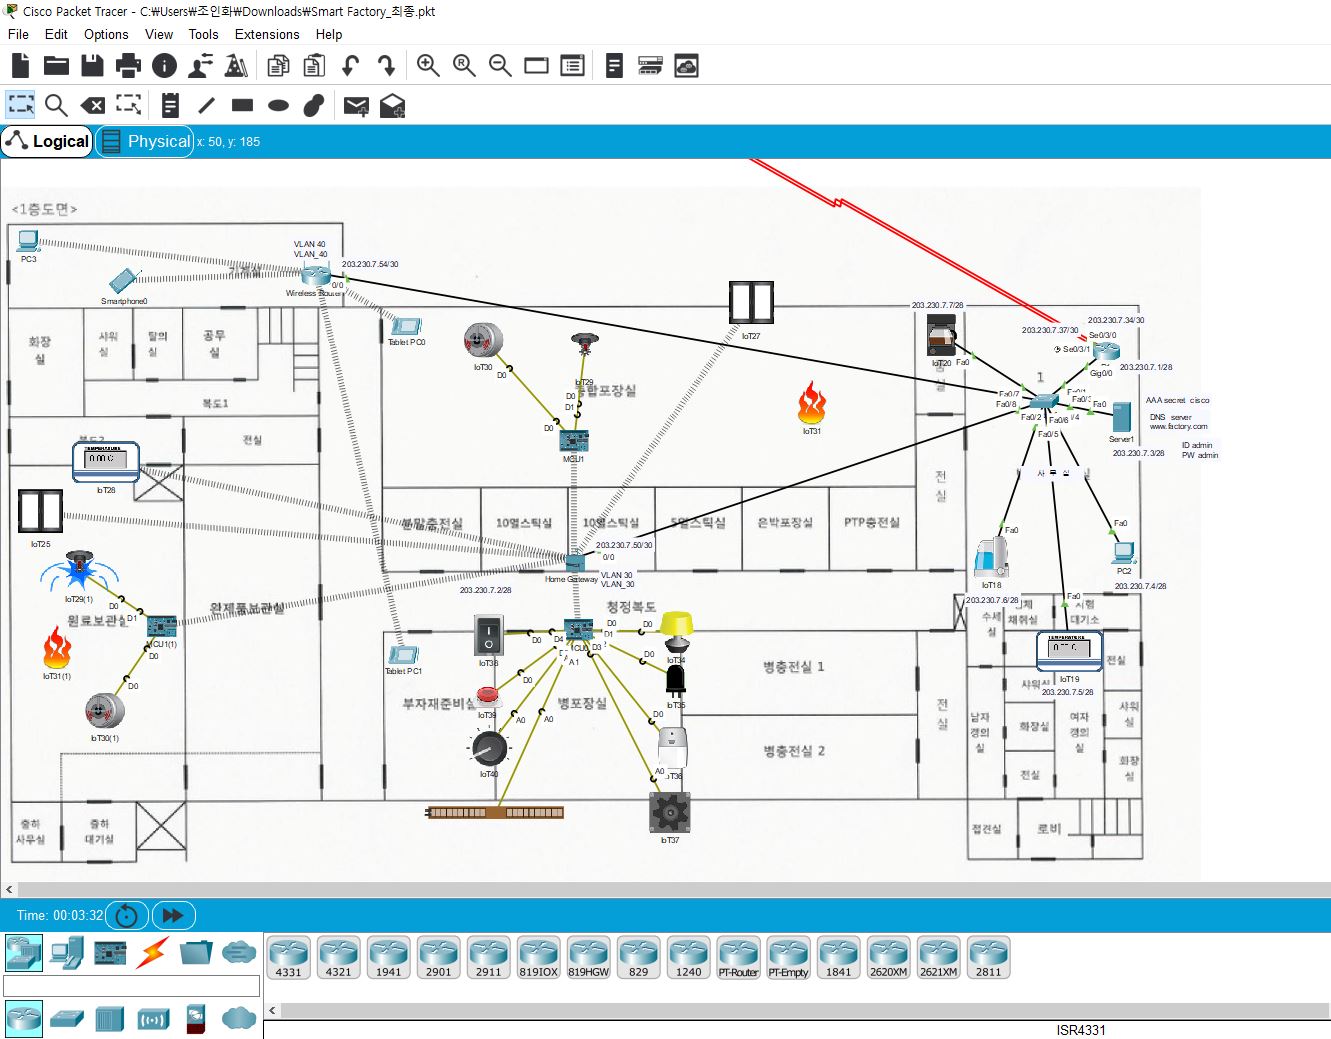Image resolution: width=1331 pixels, height=1039 pixels.
Task: Activate the Delete tool
Action: point(92,104)
